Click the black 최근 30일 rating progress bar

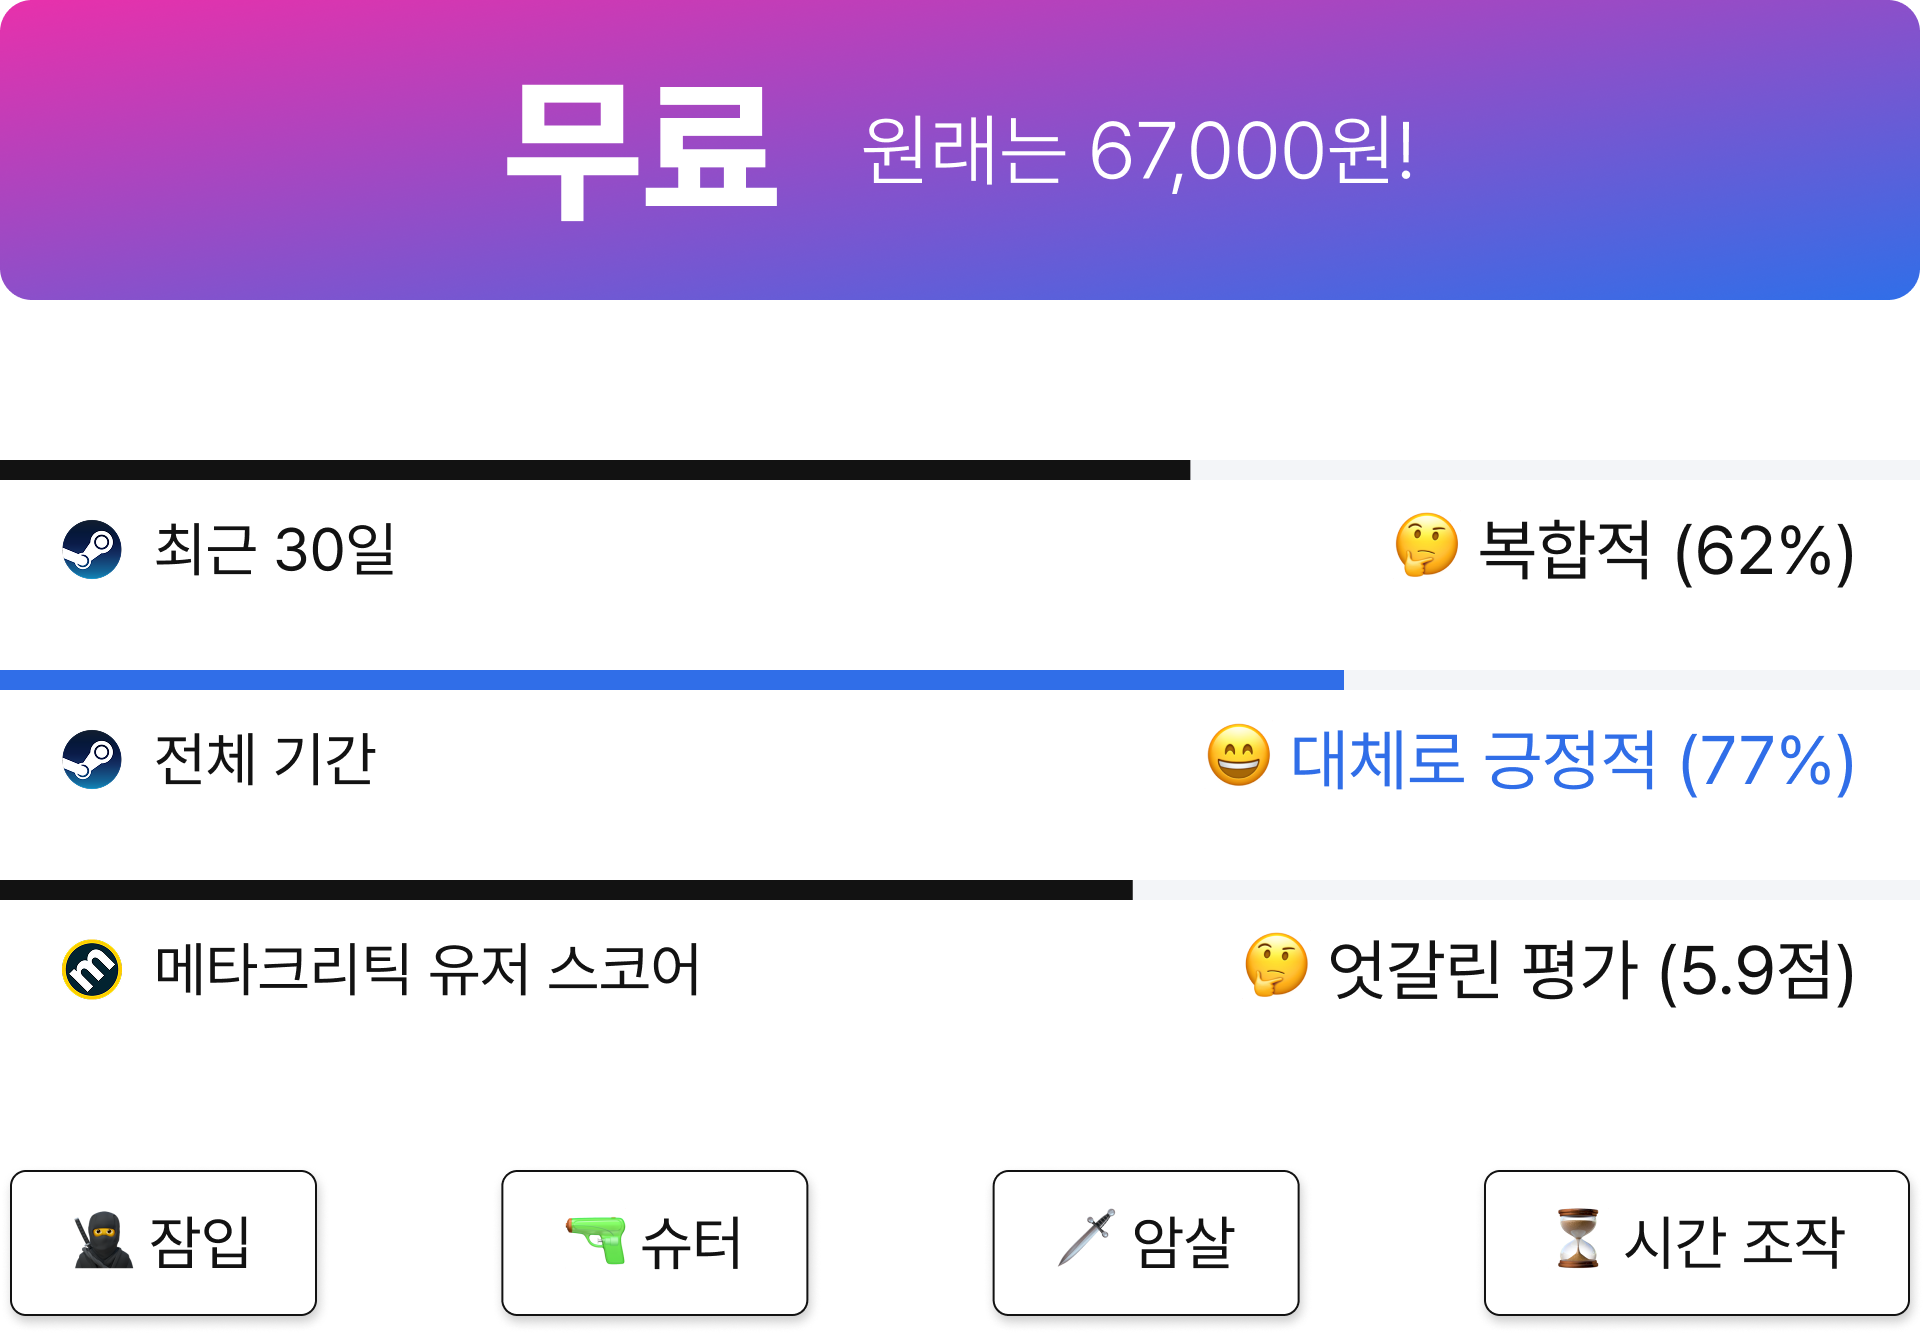coord(595,470)
